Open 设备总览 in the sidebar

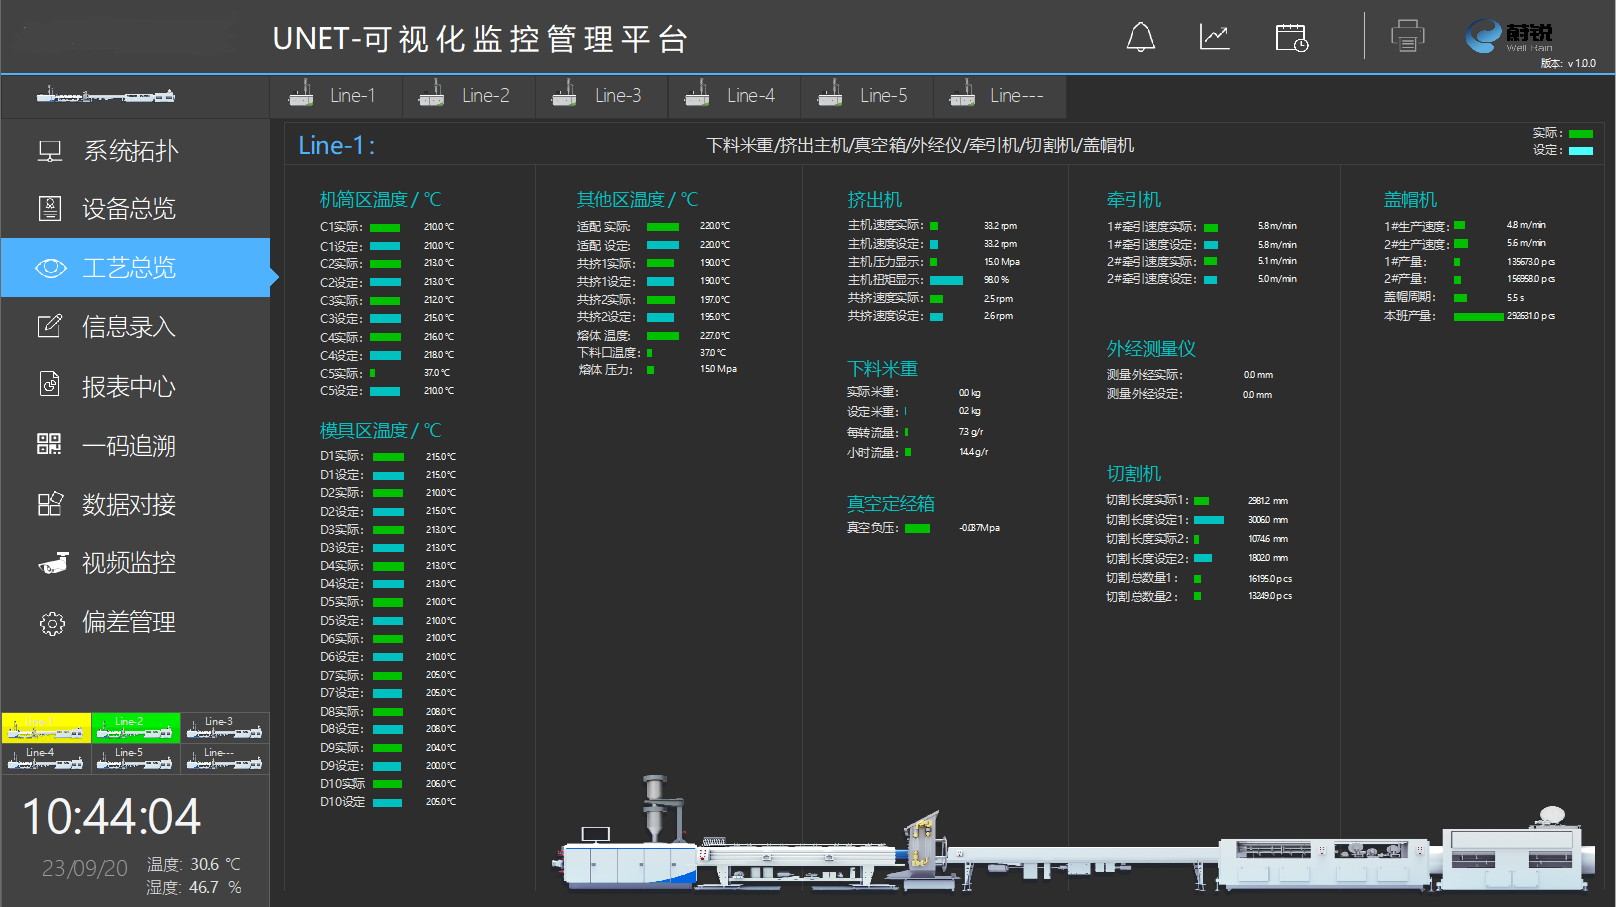(128, 209)
